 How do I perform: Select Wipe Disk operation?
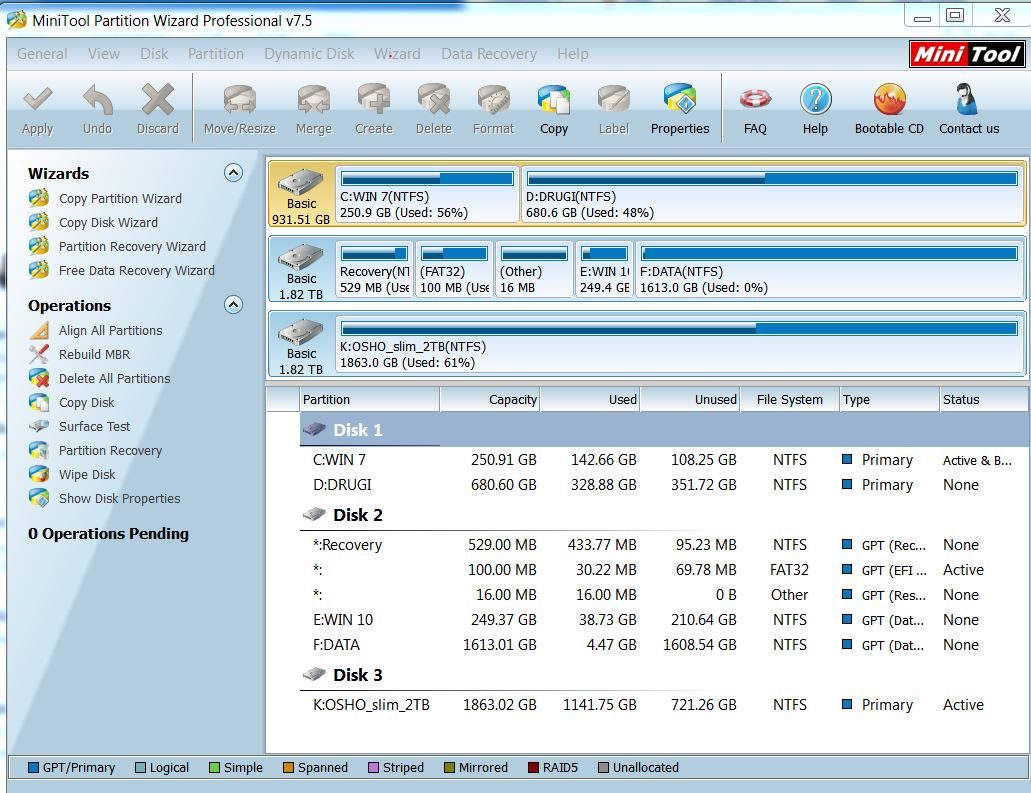pyautogui.click(x=87, y=474)
